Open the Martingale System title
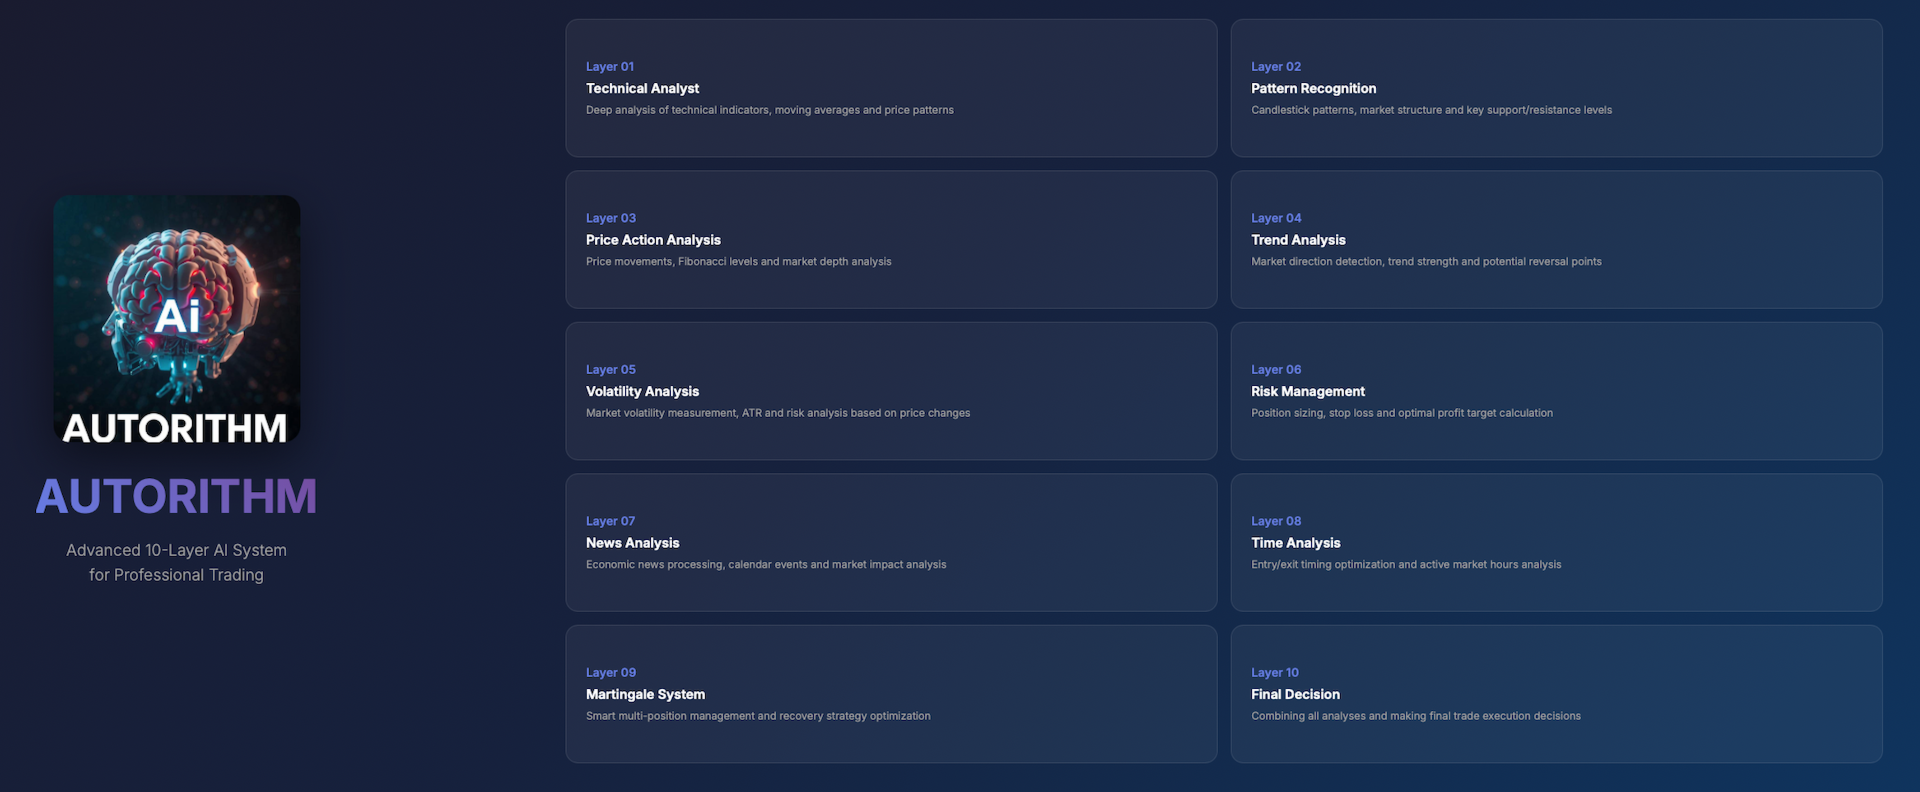Screen dimensions: 1920x792 (x=645, y=695)
